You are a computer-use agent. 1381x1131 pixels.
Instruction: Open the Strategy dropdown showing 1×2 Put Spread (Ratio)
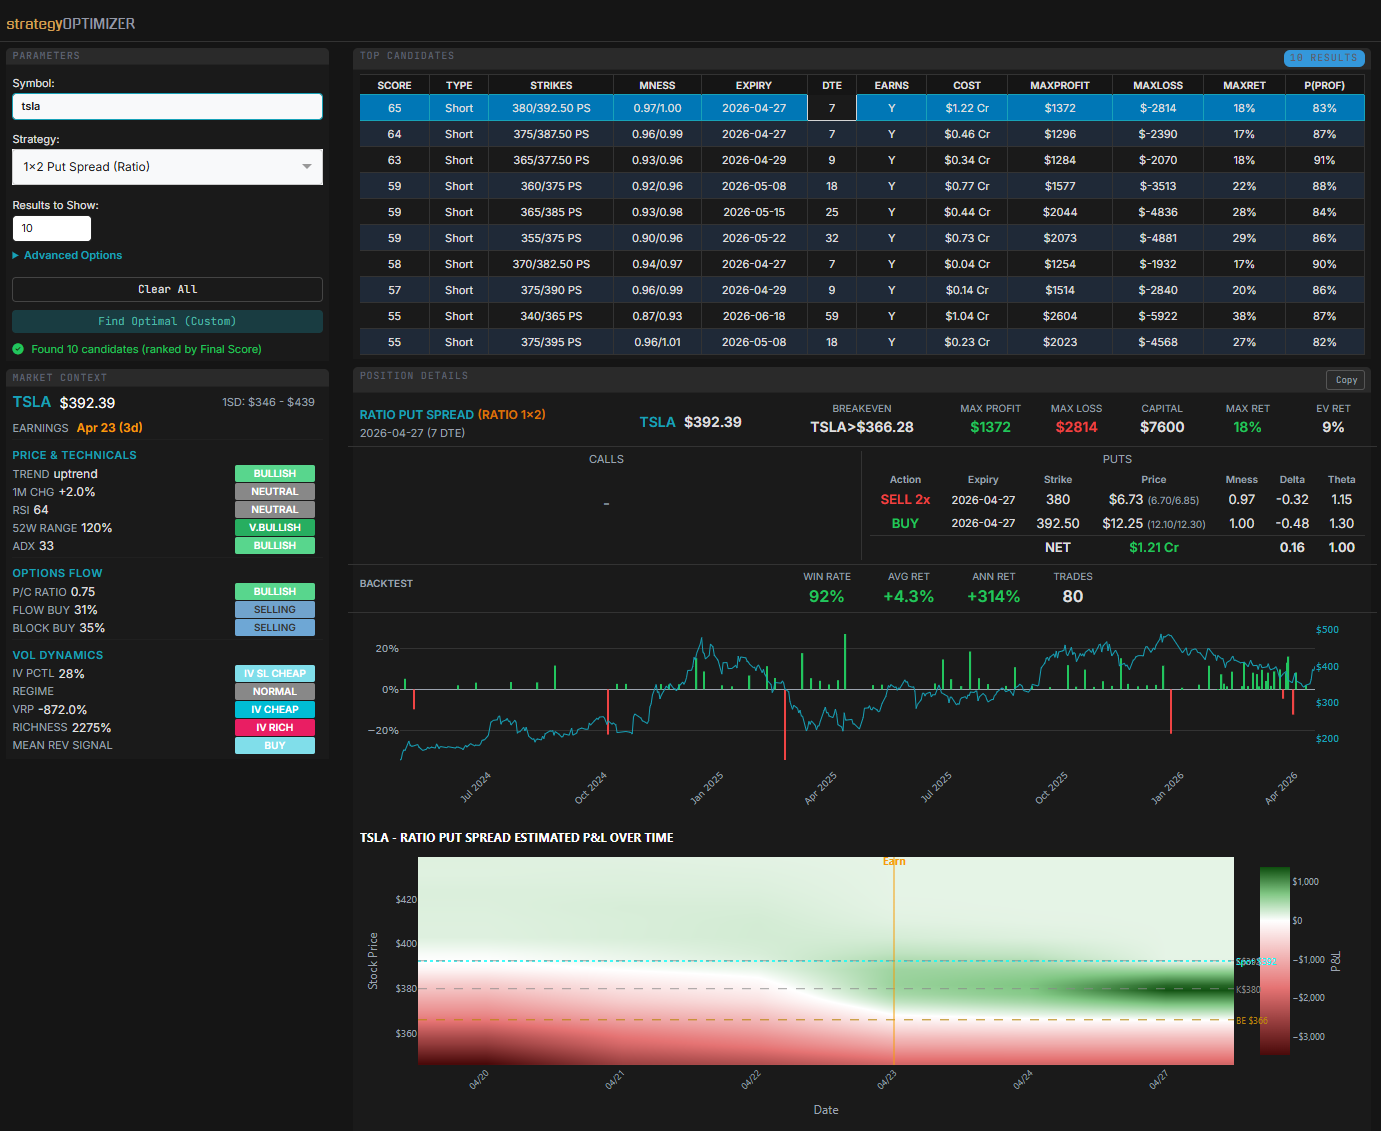[x=167, y=167]
